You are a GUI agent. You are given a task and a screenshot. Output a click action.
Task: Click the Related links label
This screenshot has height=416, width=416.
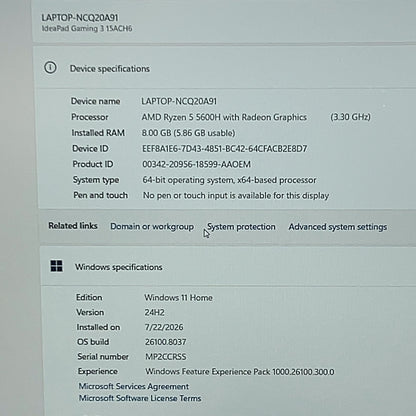pyautogui.click(x=73, y=226)
